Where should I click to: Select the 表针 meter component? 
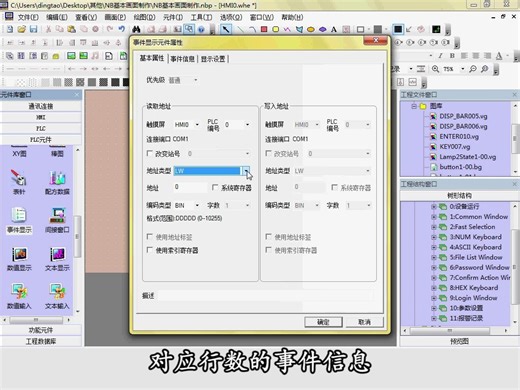click(19, 182)
